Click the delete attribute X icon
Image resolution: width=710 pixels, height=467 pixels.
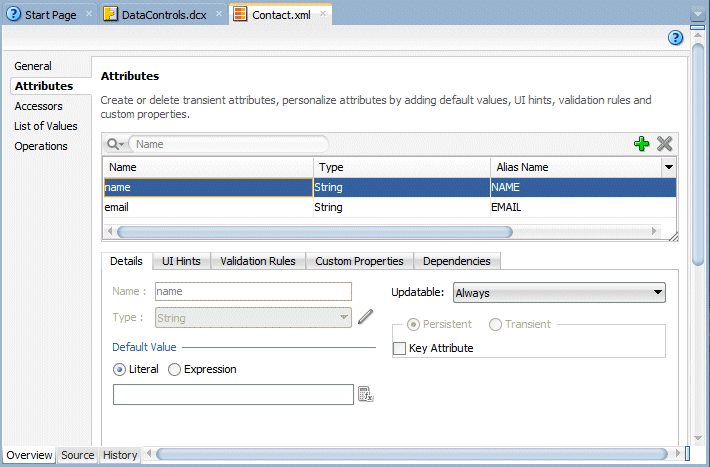pos(664,144)
